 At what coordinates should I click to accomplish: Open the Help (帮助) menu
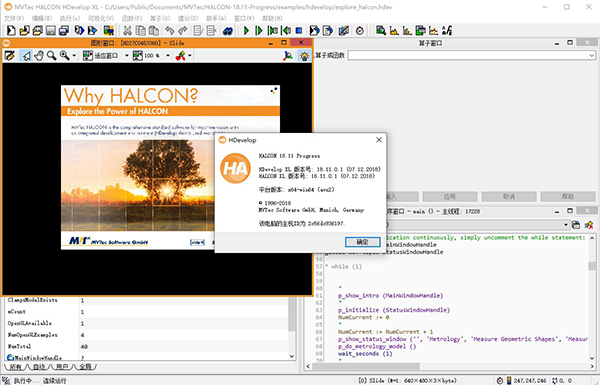point(272,18)
